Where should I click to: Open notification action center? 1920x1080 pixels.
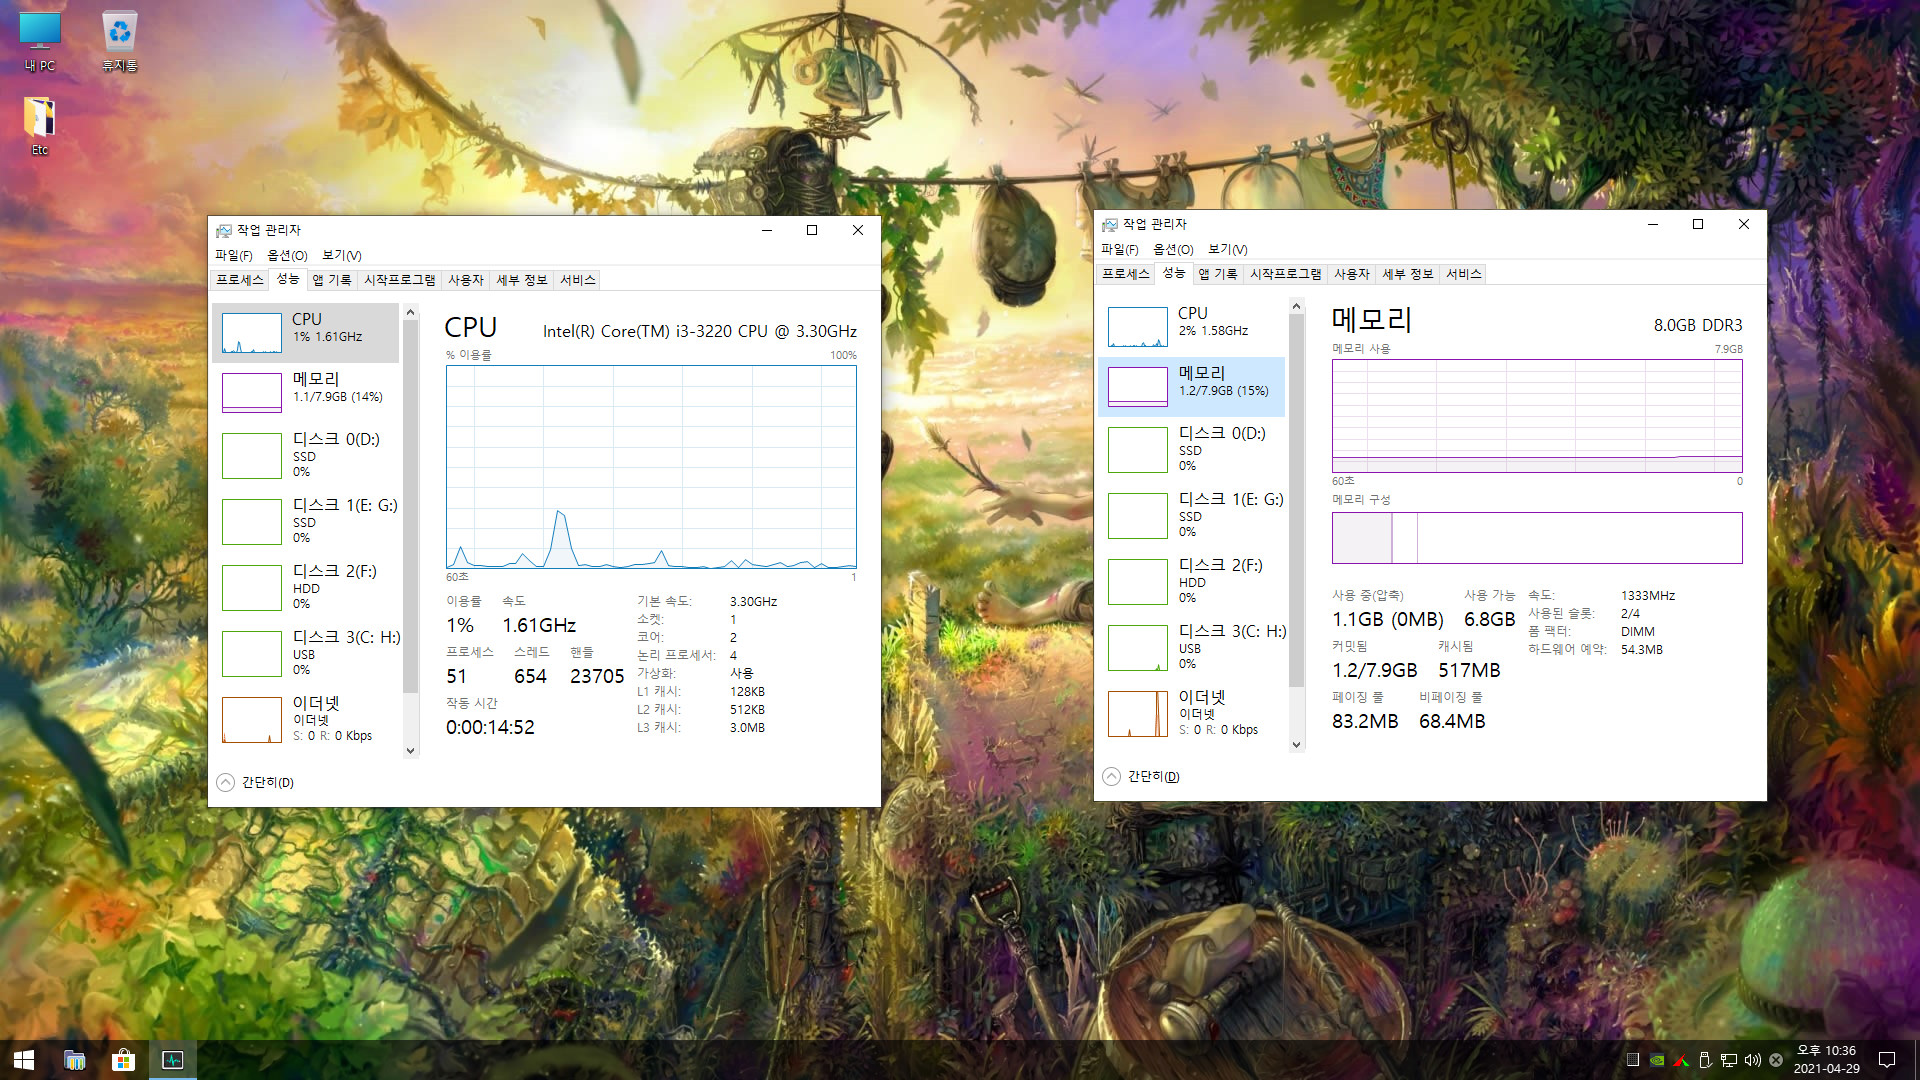point(1887,1060)
